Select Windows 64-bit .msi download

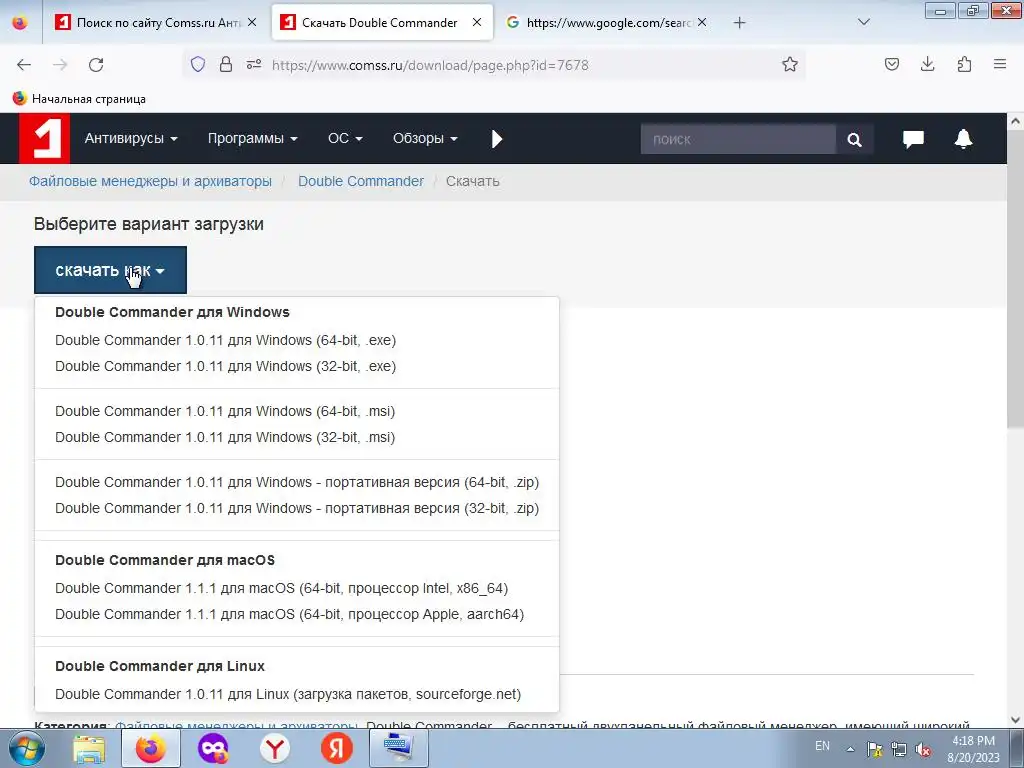click(225, 411)
